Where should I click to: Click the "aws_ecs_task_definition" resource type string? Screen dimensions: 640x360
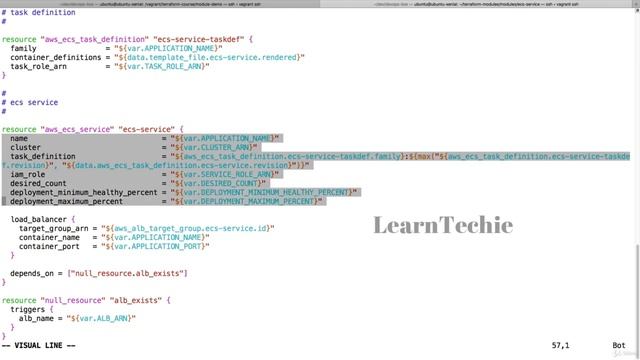tap(95, 40)
